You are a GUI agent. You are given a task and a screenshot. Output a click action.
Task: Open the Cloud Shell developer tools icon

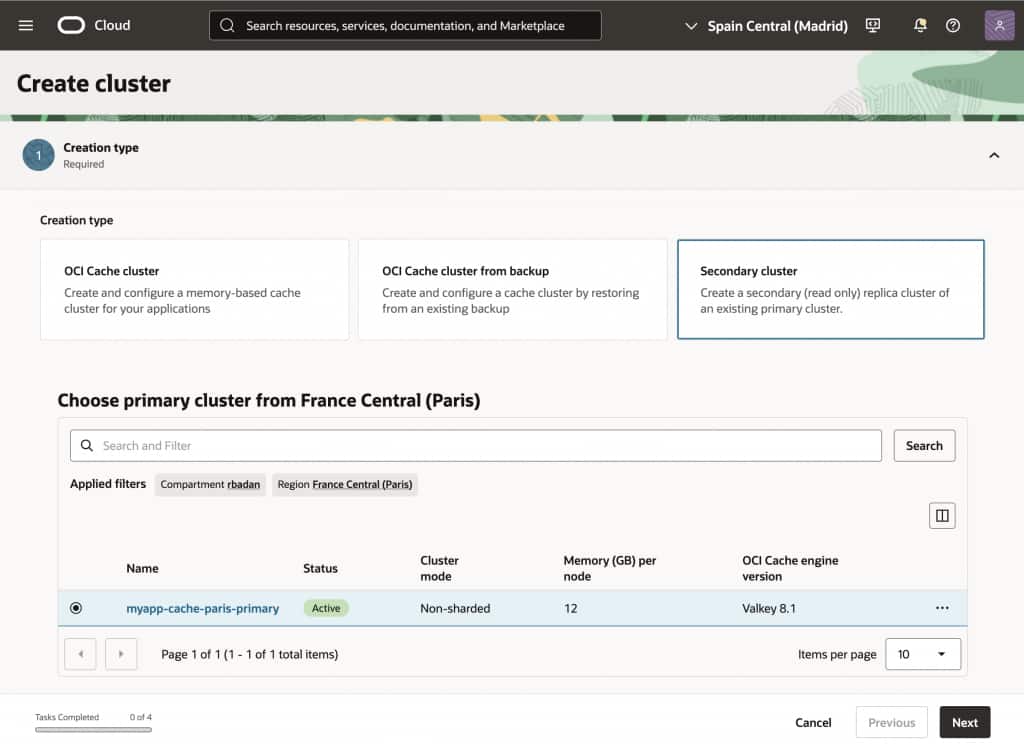click(872, 25)
